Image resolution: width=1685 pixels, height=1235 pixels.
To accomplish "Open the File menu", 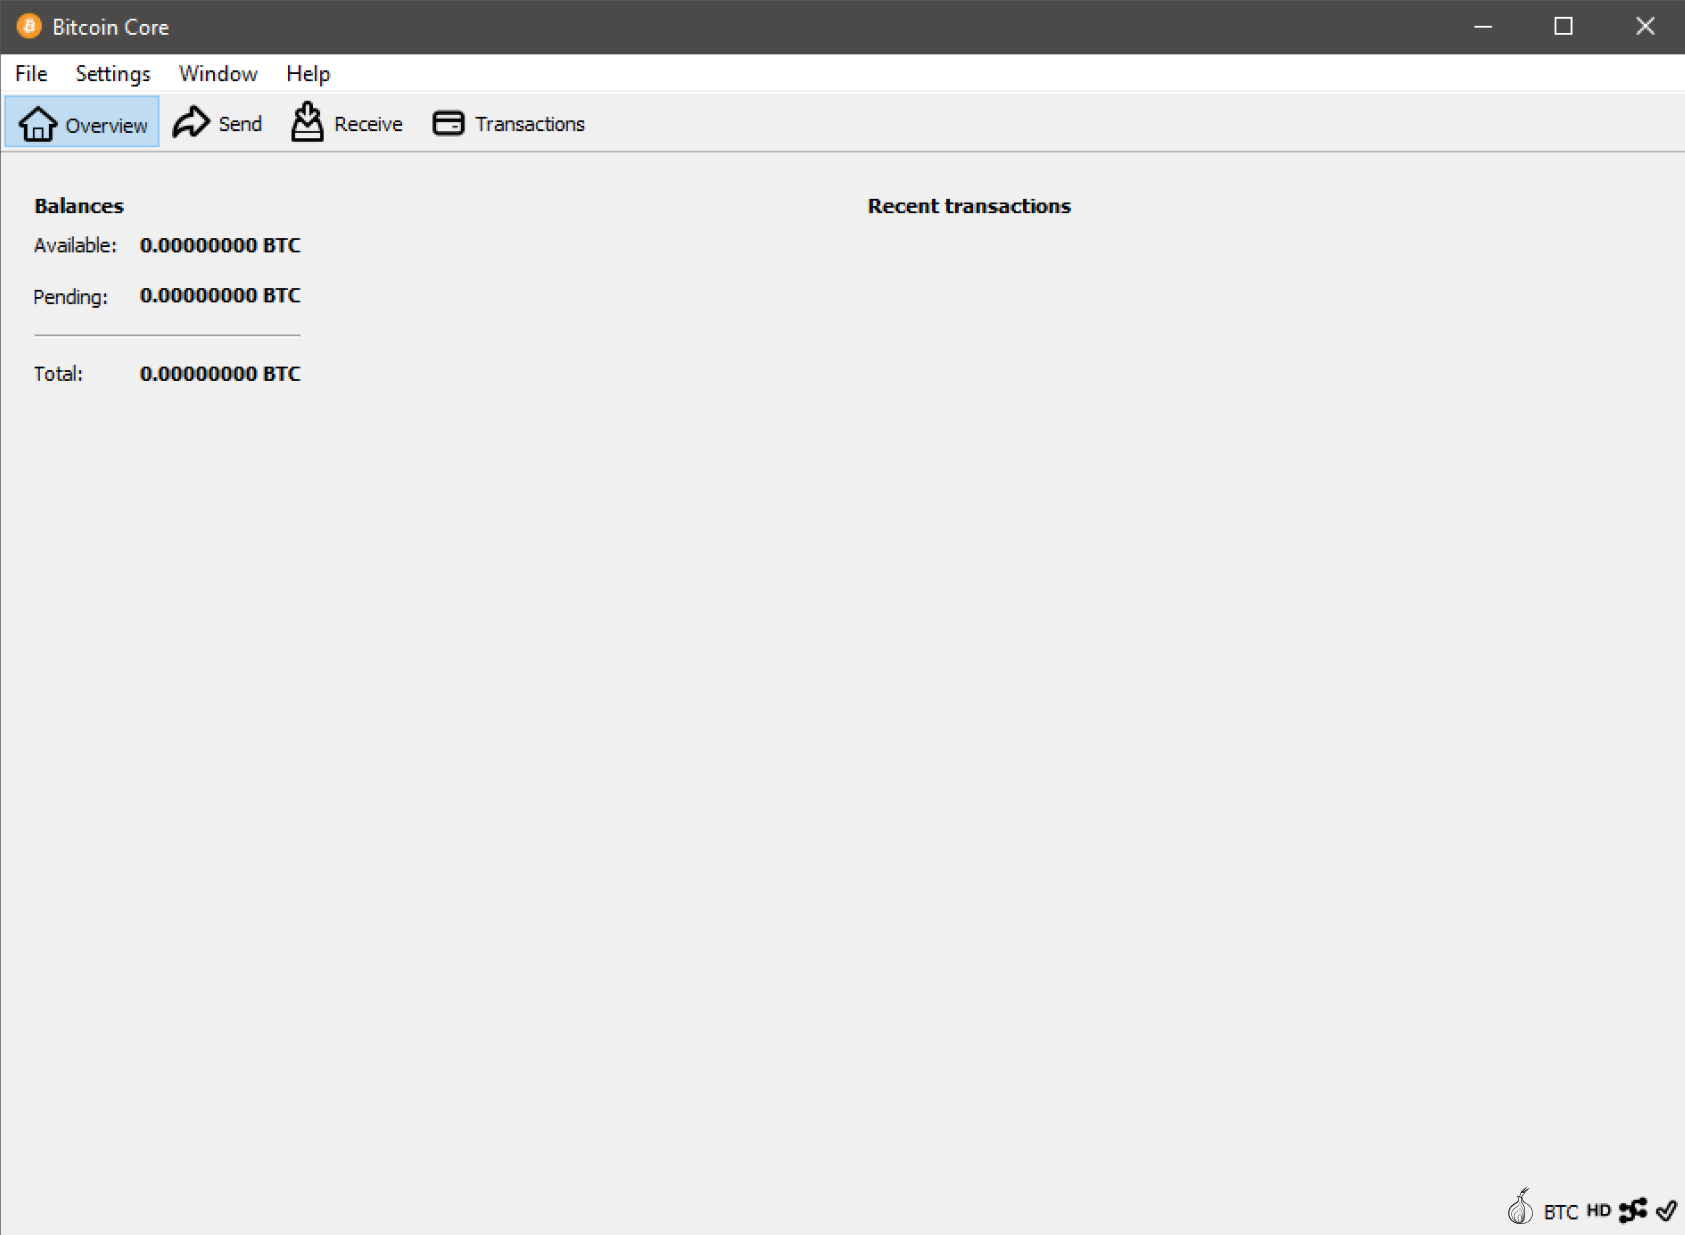I will coord(31,74).
